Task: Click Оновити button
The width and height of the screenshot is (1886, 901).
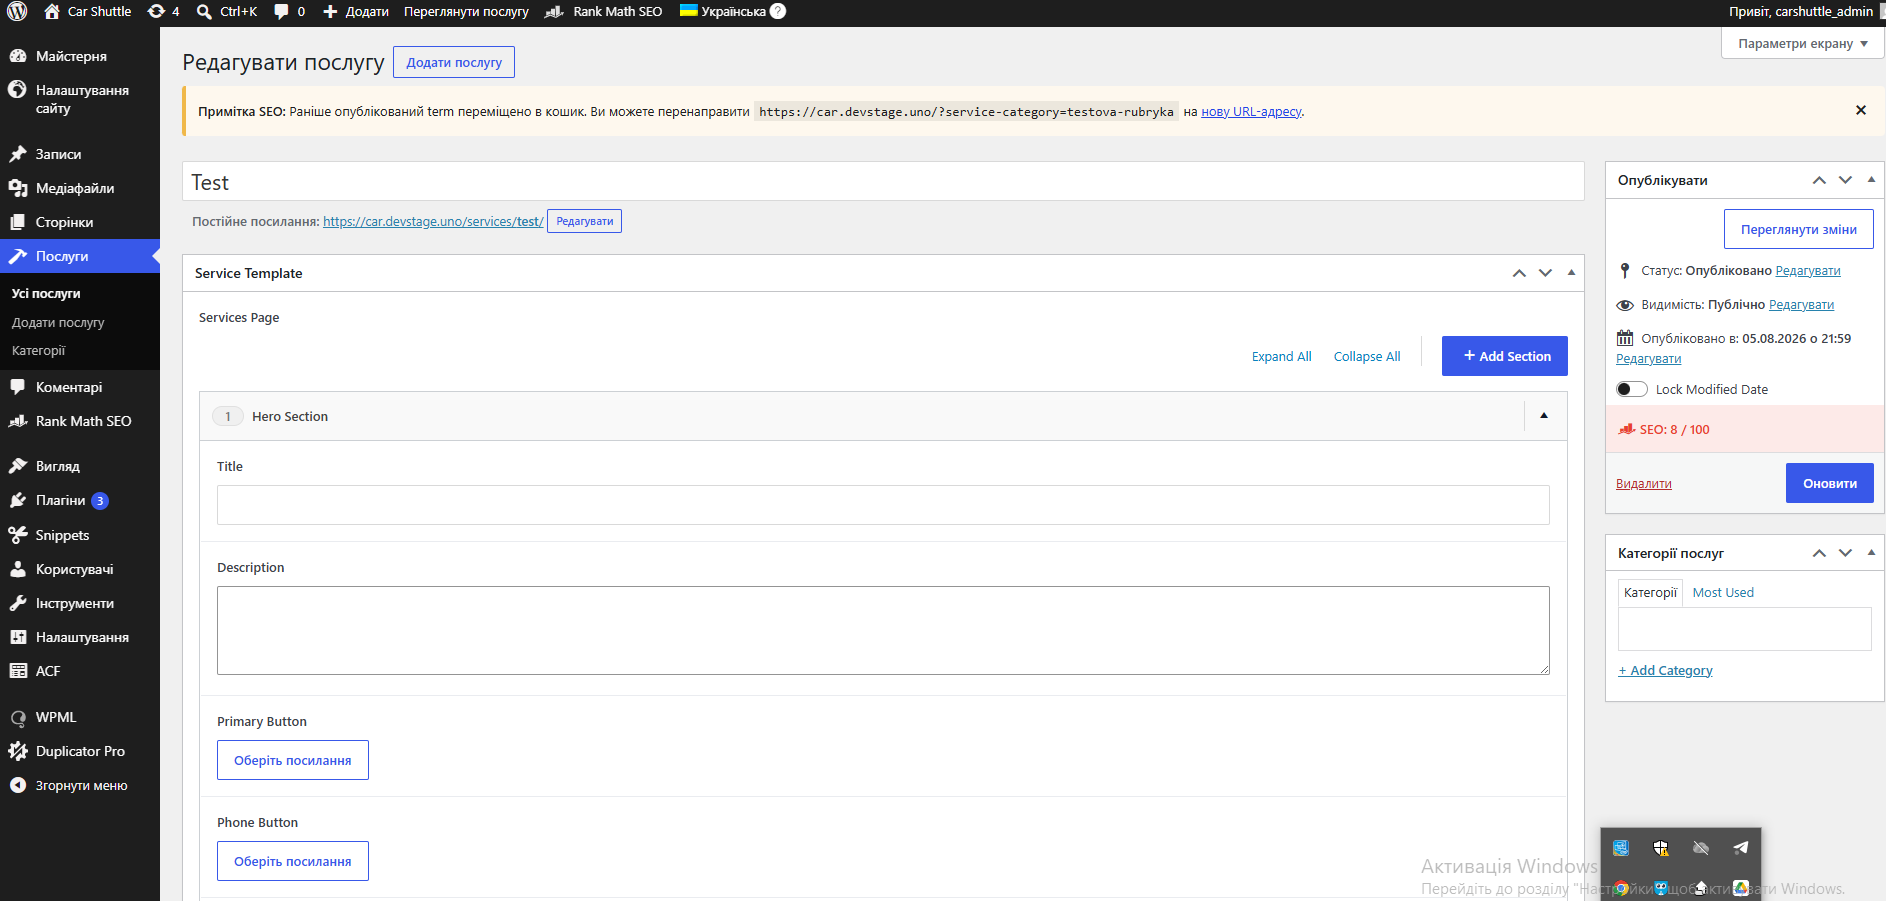Action: click(1829, 483)
